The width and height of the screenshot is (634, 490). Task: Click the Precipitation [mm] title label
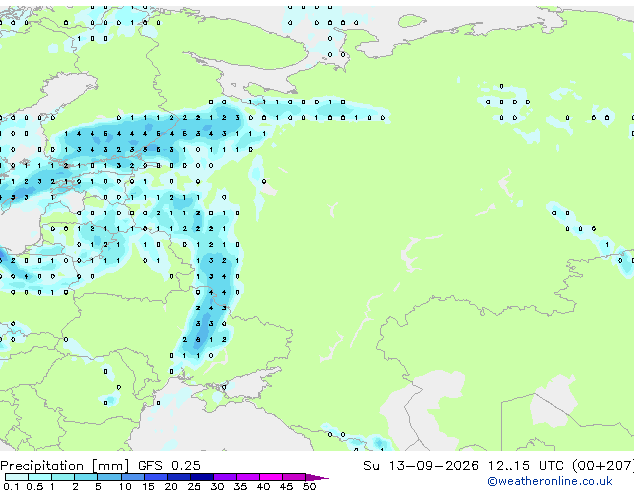tap(65, 466)
